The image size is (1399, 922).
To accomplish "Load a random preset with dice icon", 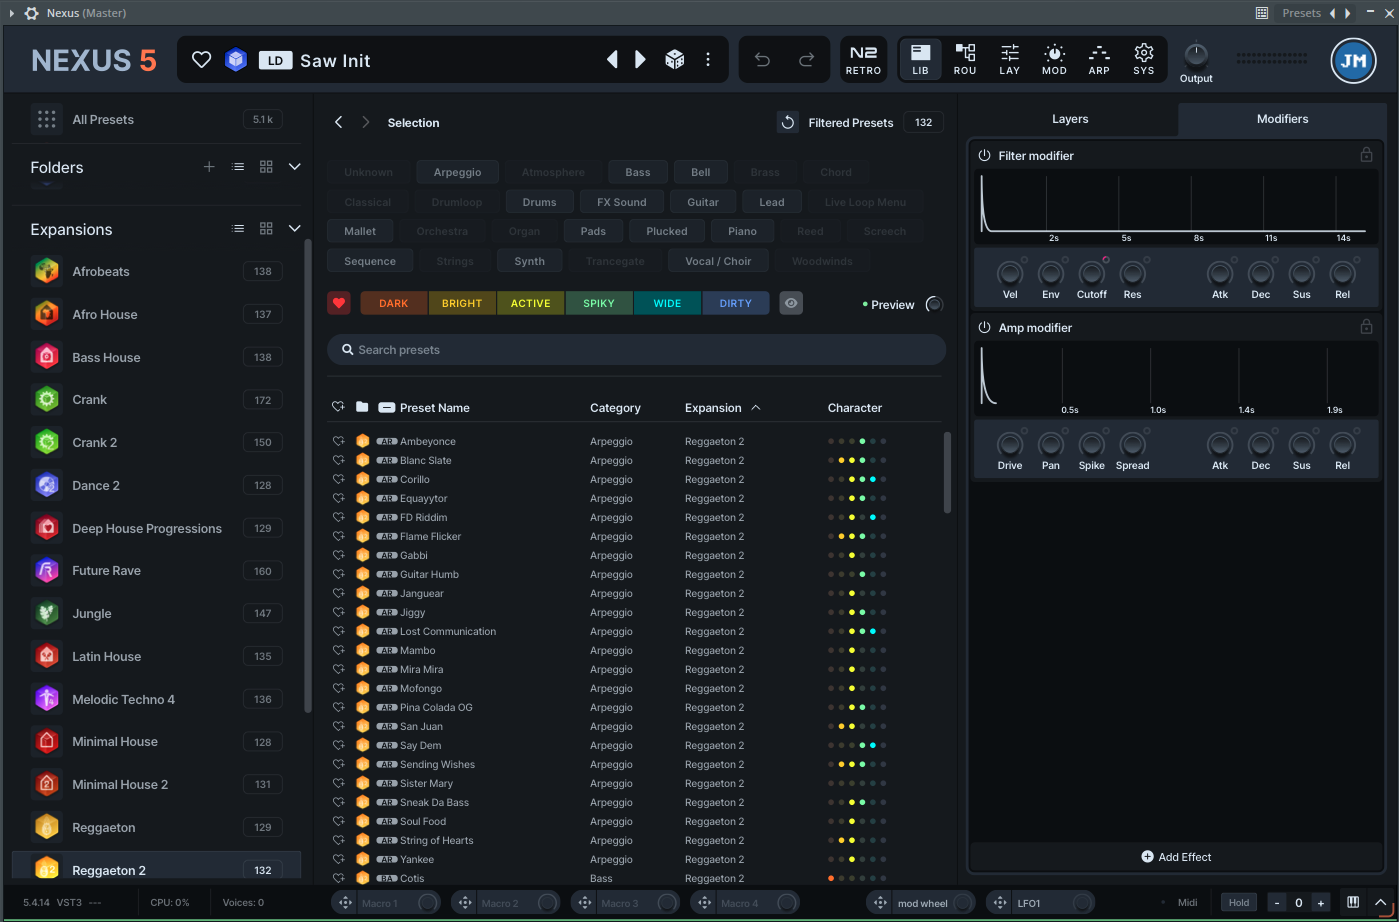I will click(x=675, y=60).
